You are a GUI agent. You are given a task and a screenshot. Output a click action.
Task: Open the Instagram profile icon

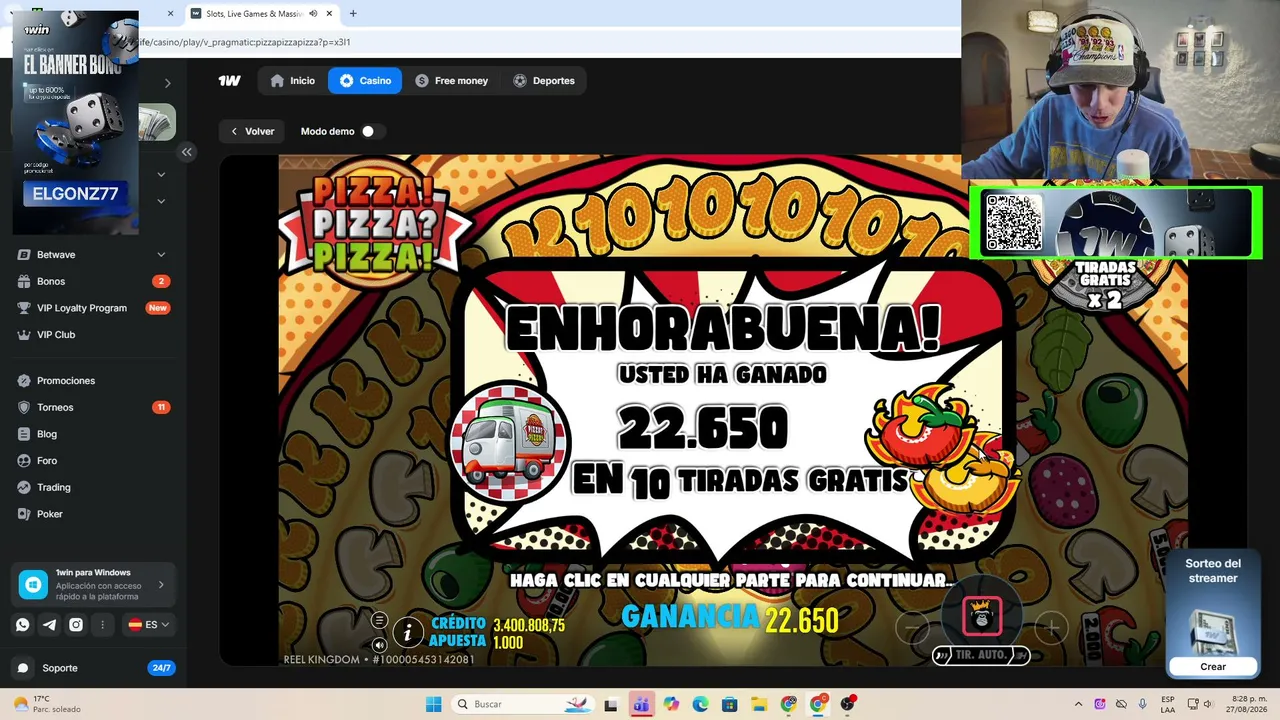point(76,625)
